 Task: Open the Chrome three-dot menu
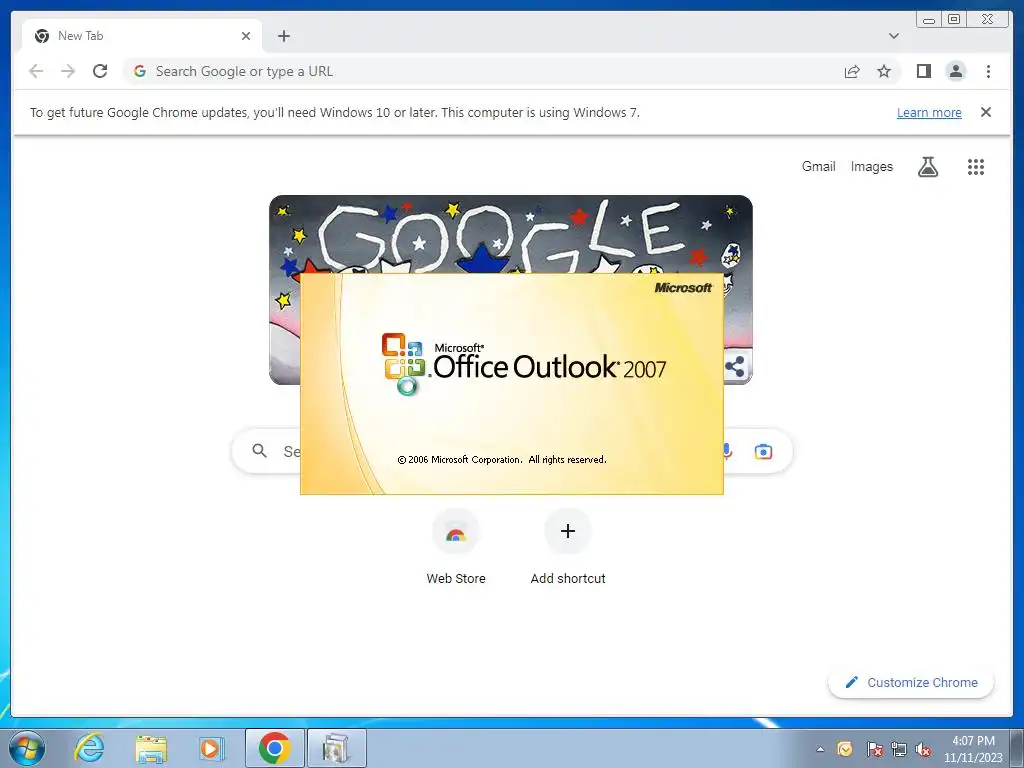[x=988, y=71]
